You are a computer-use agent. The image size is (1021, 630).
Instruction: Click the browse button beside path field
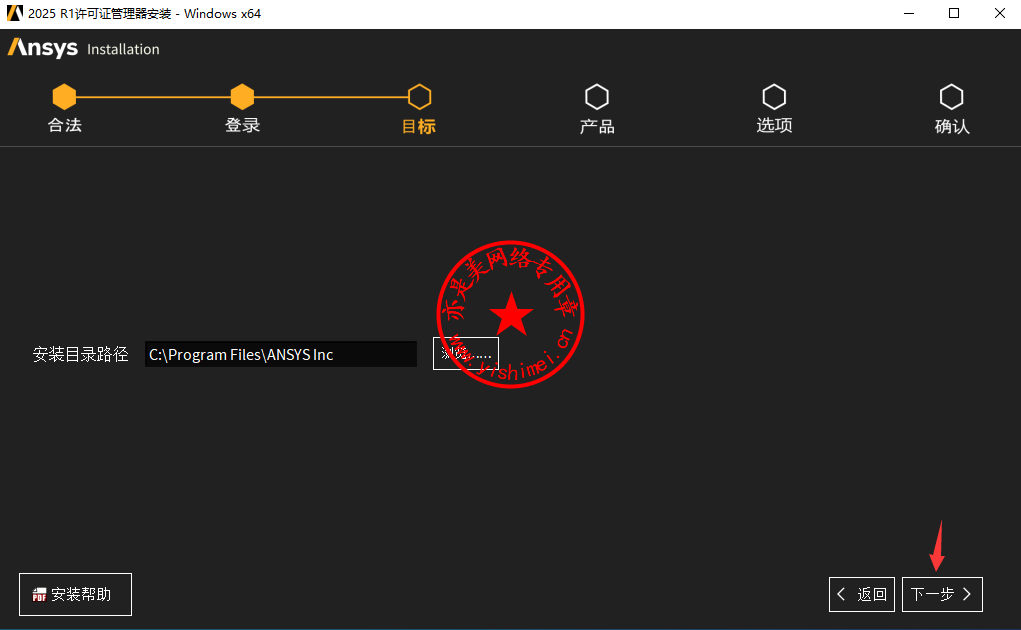click(x=466, y=353)
